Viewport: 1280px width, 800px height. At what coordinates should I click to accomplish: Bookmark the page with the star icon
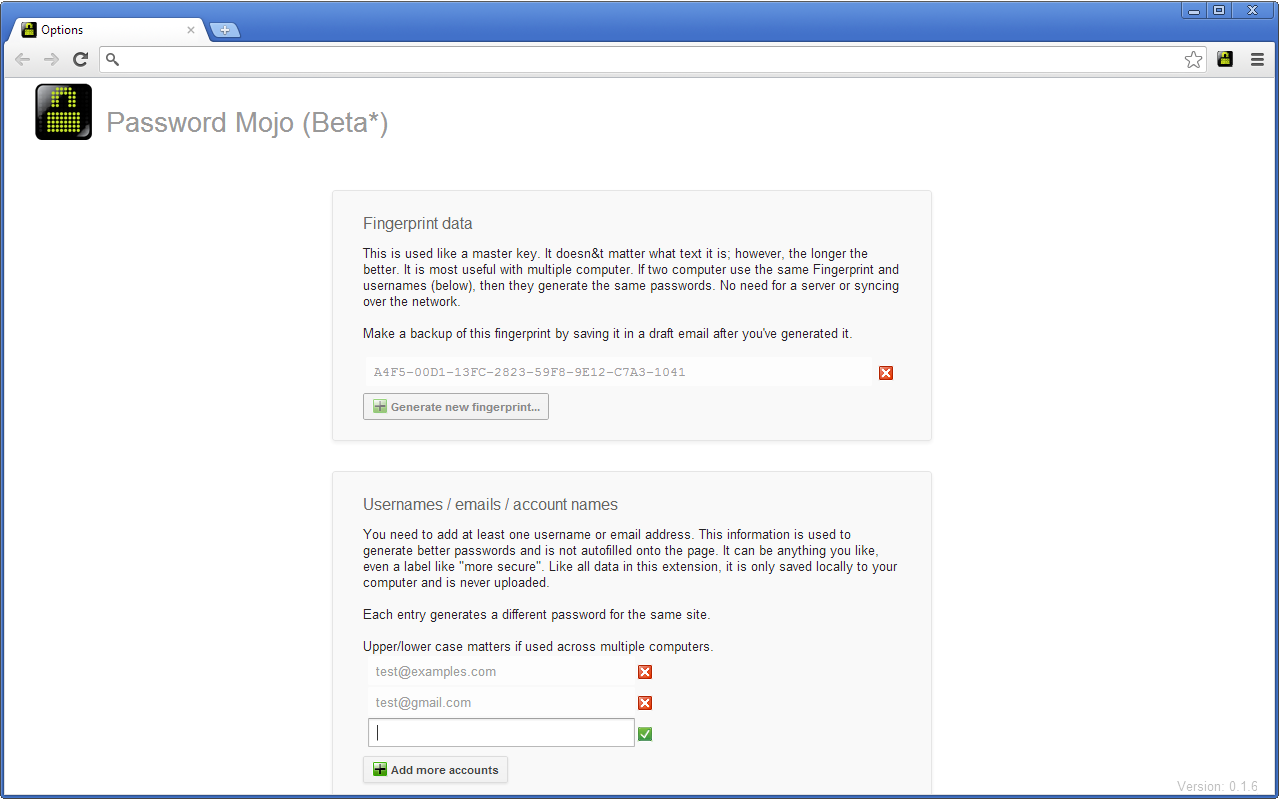[1194, 60]
